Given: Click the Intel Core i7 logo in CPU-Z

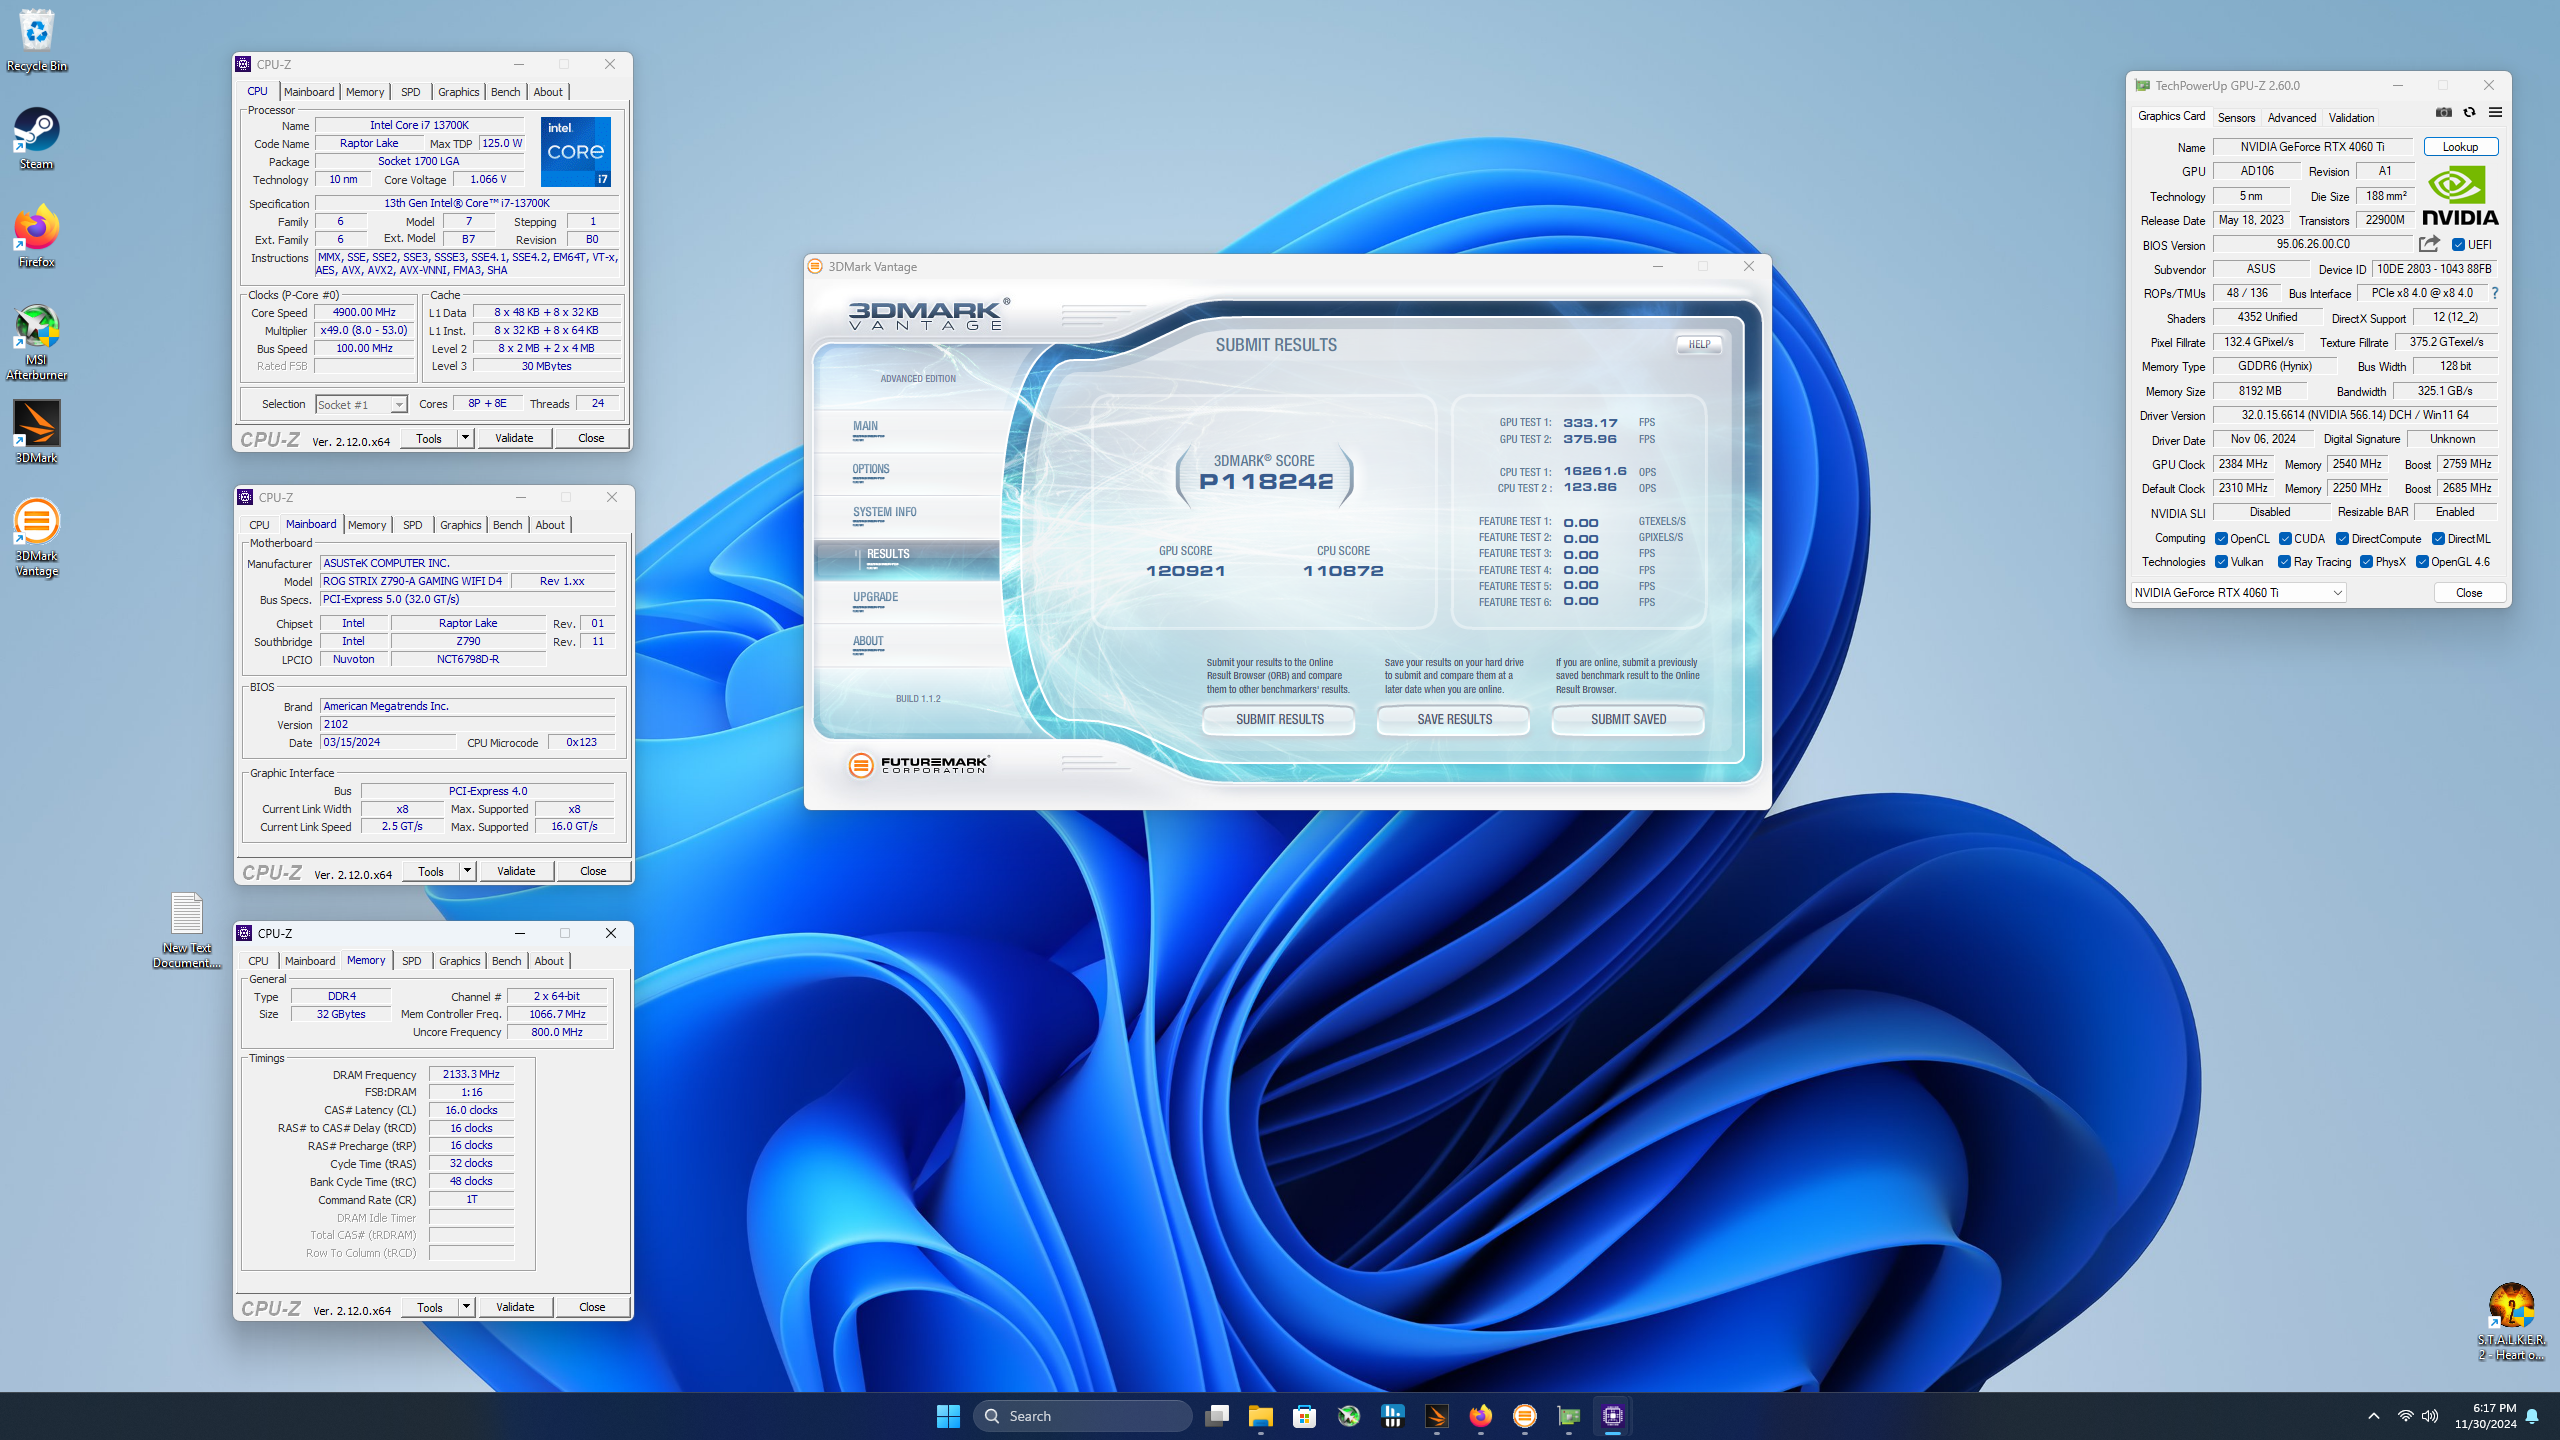Looking at the screenshot, I should (575, 151).
